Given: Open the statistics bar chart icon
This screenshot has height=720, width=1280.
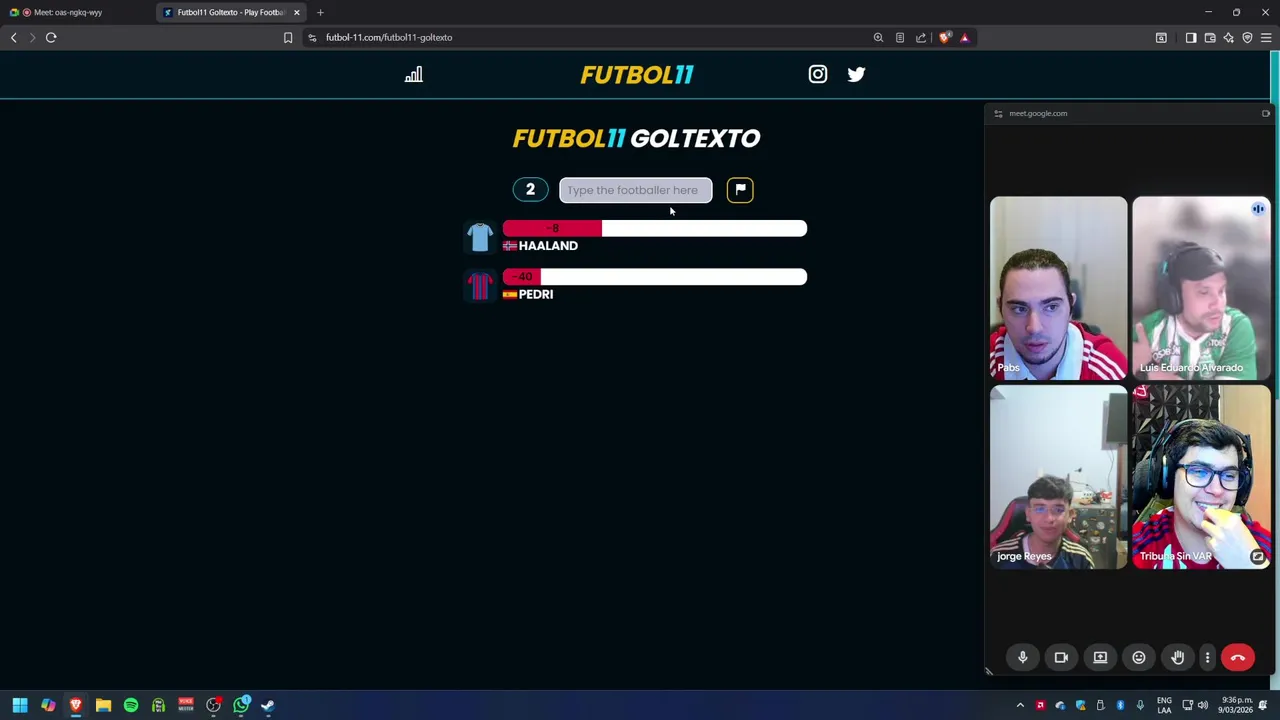Looking at the screenshot, I should point(413,75).
